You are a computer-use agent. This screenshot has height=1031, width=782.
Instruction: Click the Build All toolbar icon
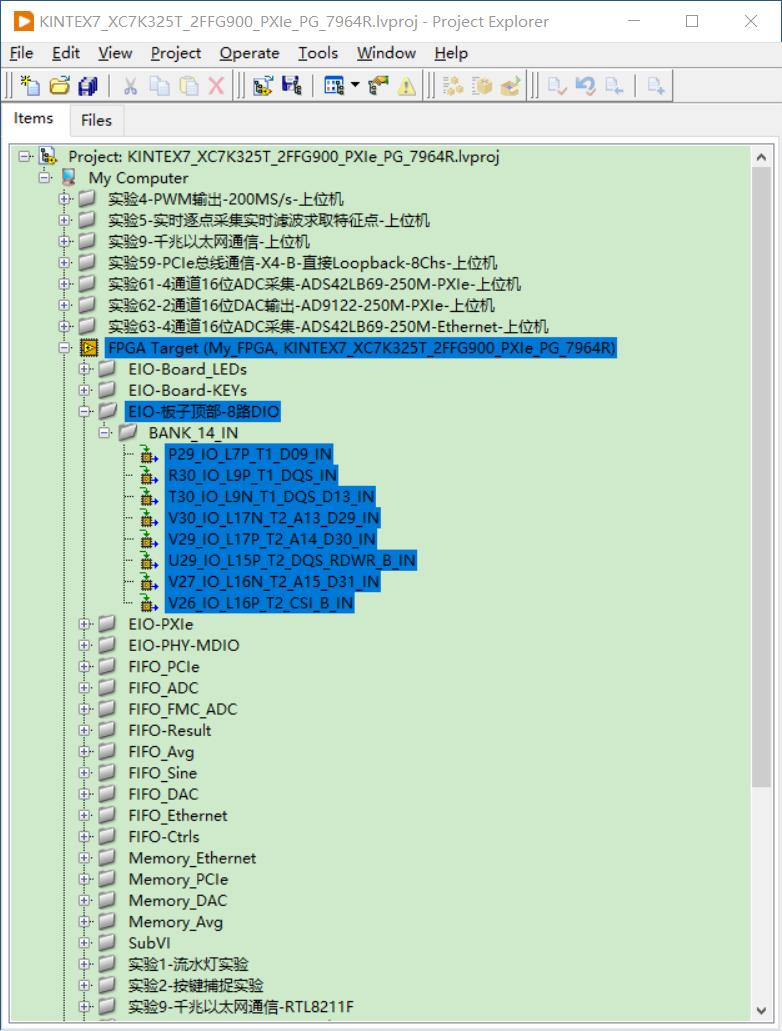(x=452, y=85)
